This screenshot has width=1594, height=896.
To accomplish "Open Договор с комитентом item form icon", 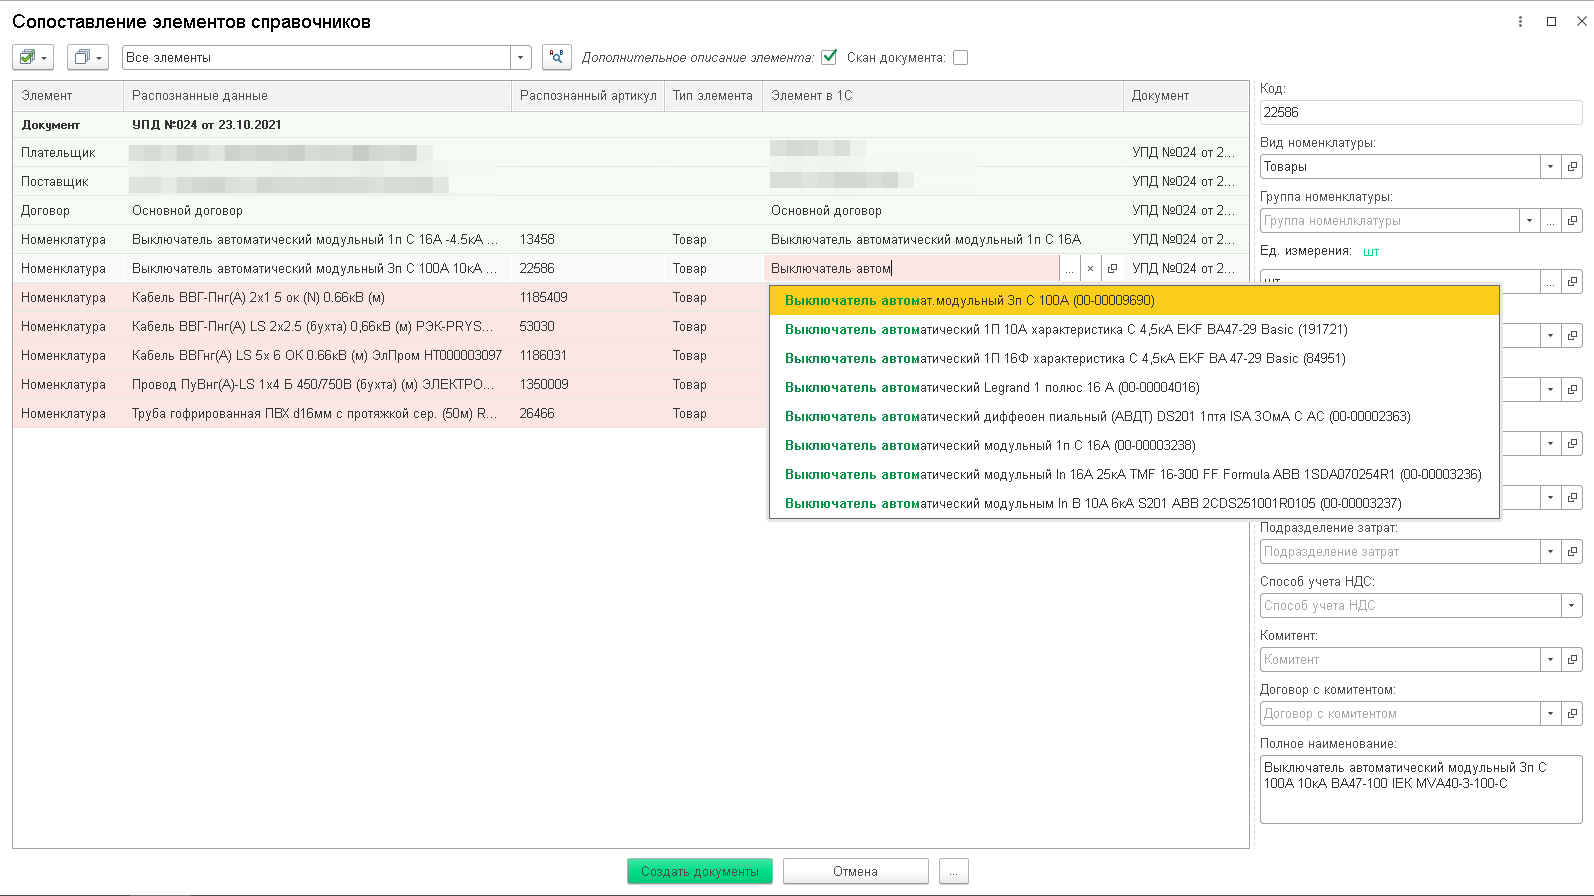I will (x=1572, y=714).
